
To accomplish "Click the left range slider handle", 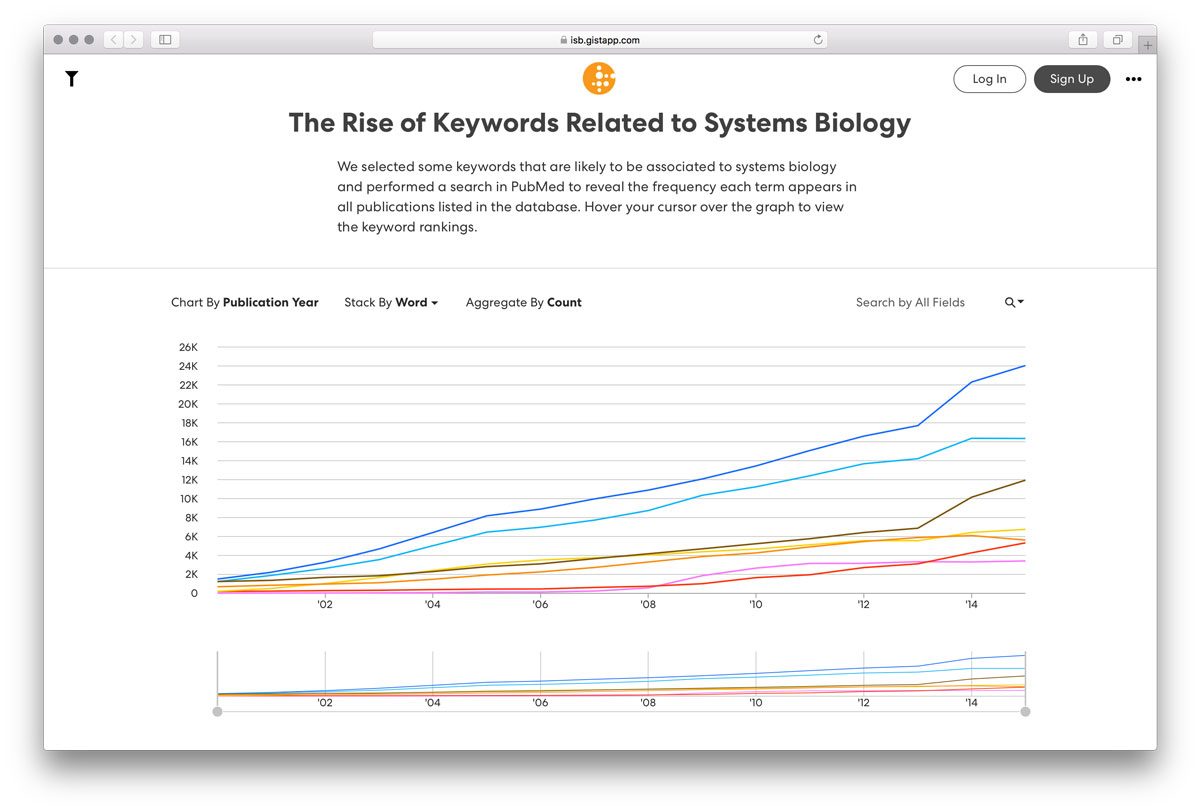I will pos(218,711).
